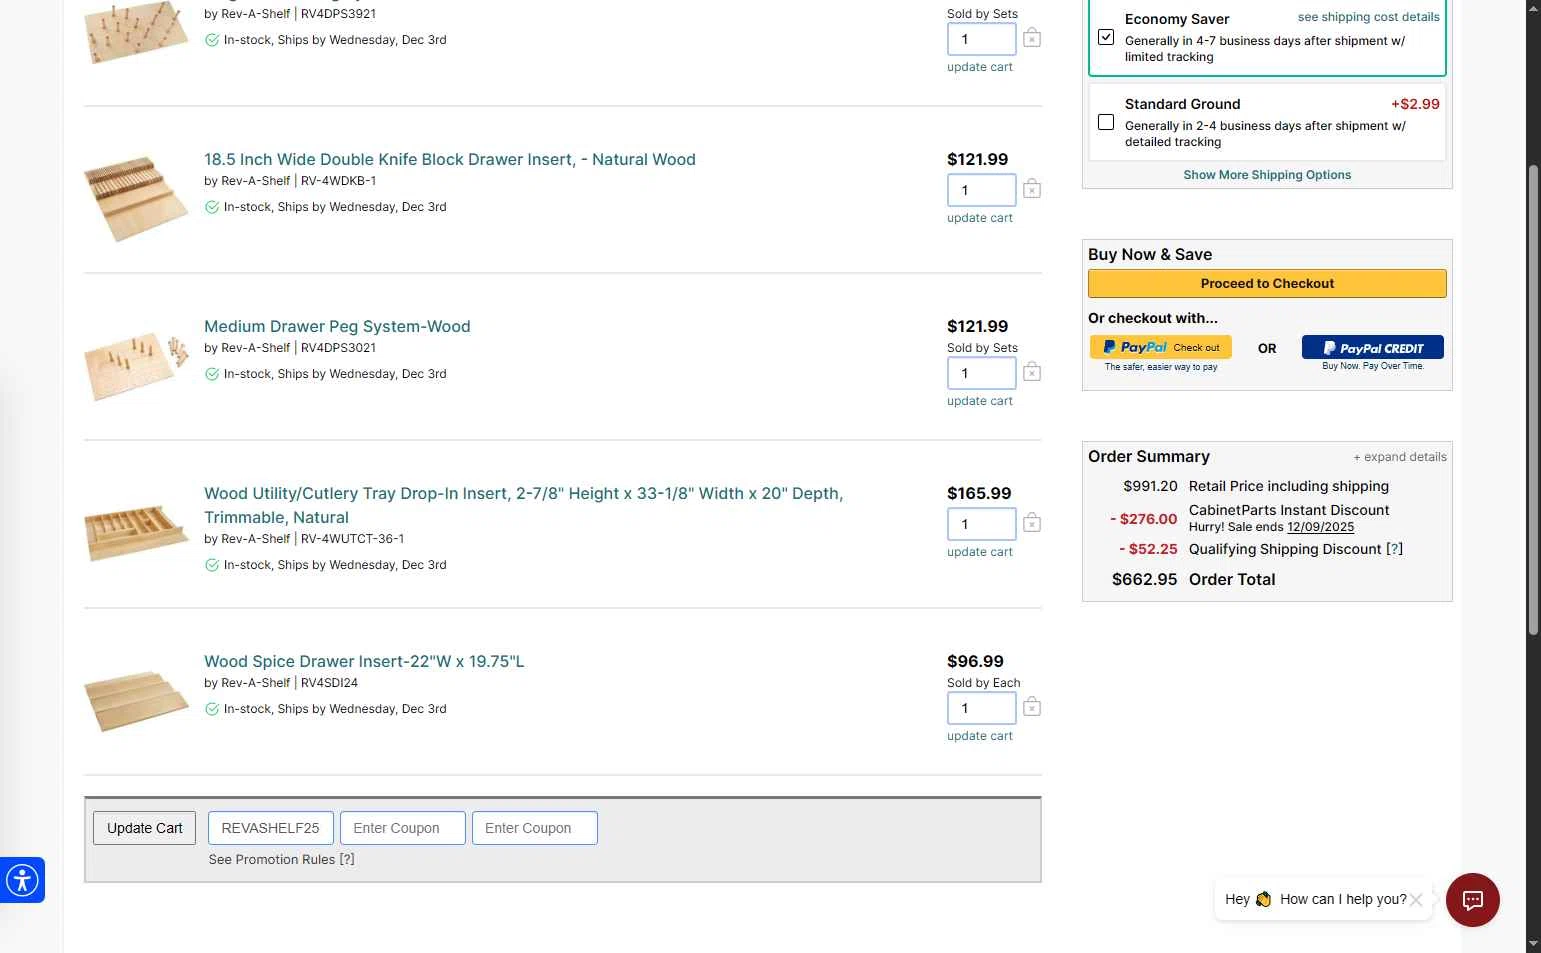The image size is (1541, 953).
Task: Click the middle Enter Coupon field
Action: (x=403, y=828)
